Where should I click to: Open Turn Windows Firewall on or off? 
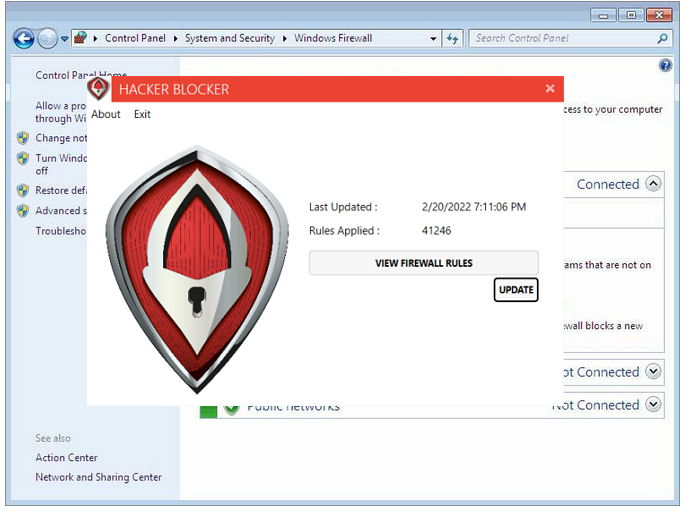pyautogui.click(x=61, y=164)
